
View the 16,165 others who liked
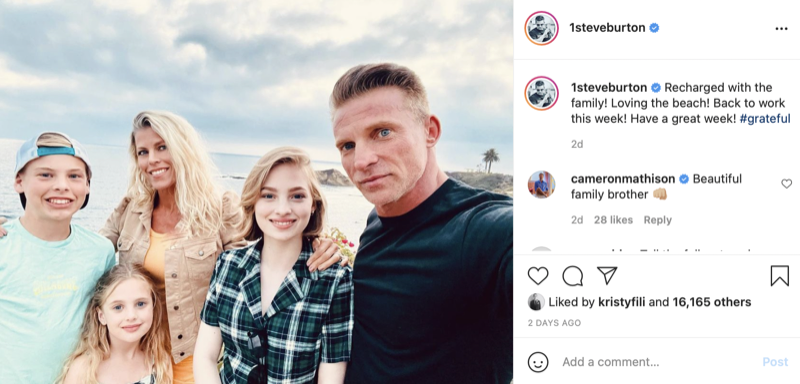pyautogui.click(x=712, y=302)
